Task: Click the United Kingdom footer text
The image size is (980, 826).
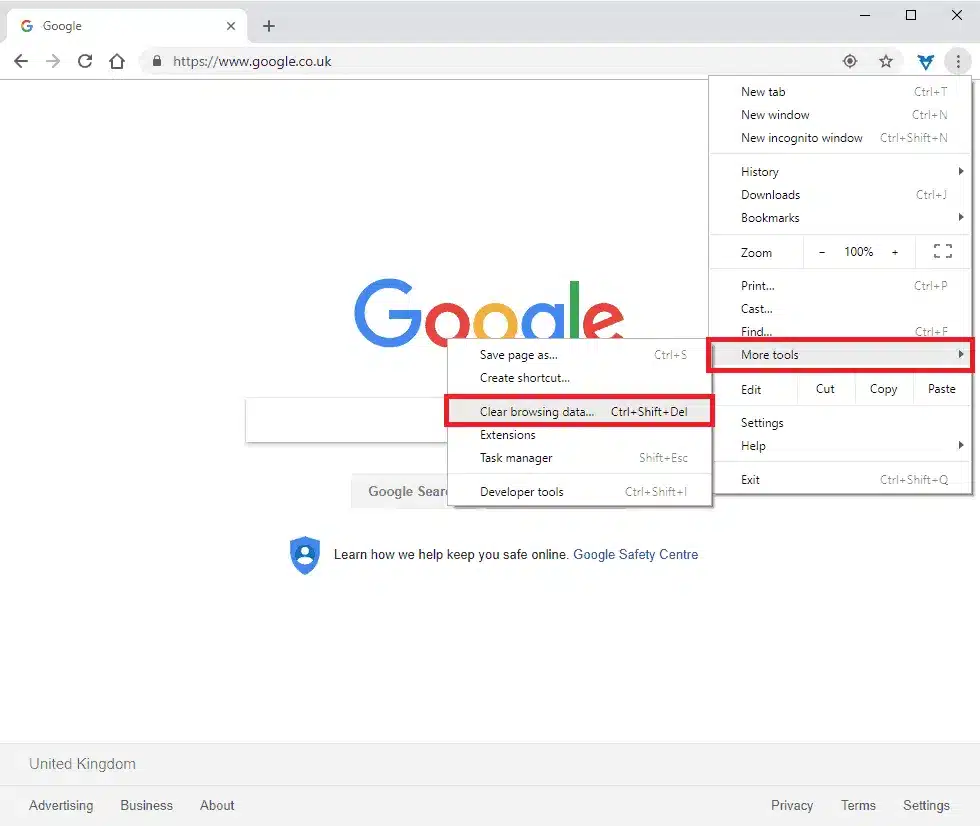Action: (82, 764)
